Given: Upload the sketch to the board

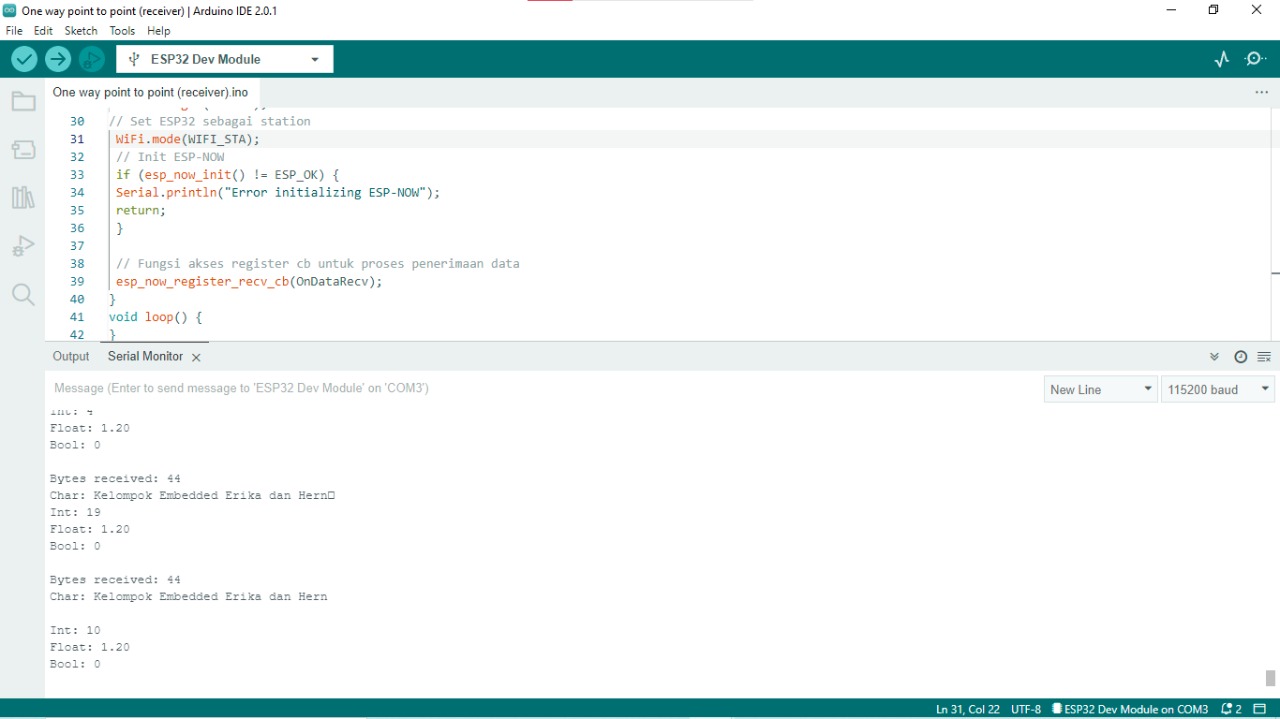Looking at the screenshot, I should point(57,58).
